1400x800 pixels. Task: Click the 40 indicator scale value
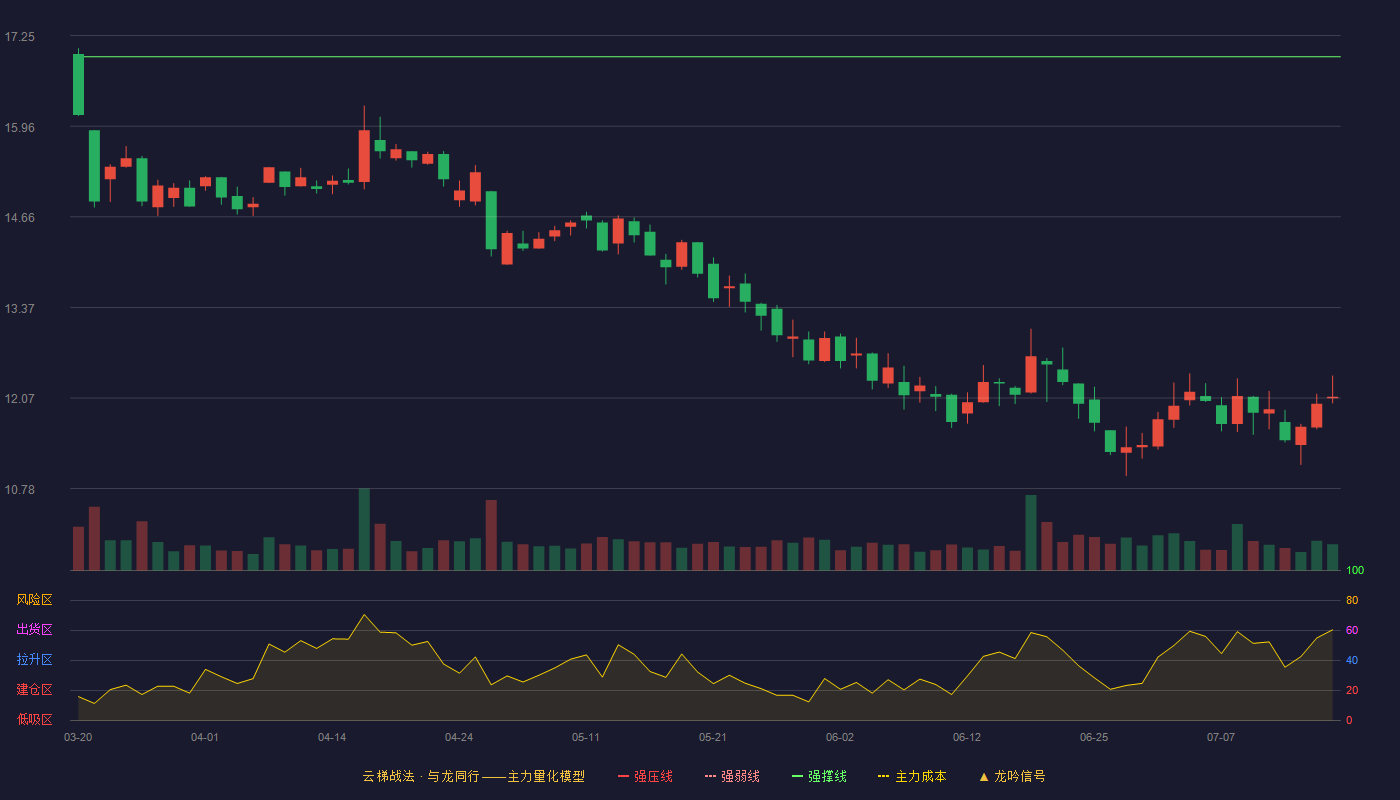pos(1352,660)
